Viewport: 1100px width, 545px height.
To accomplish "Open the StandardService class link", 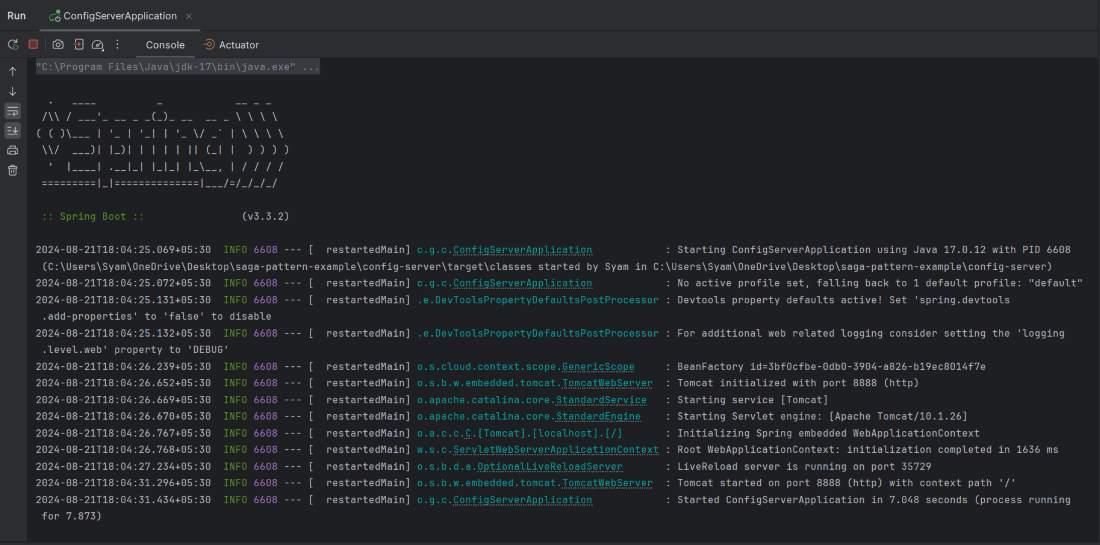I will 601,400.
